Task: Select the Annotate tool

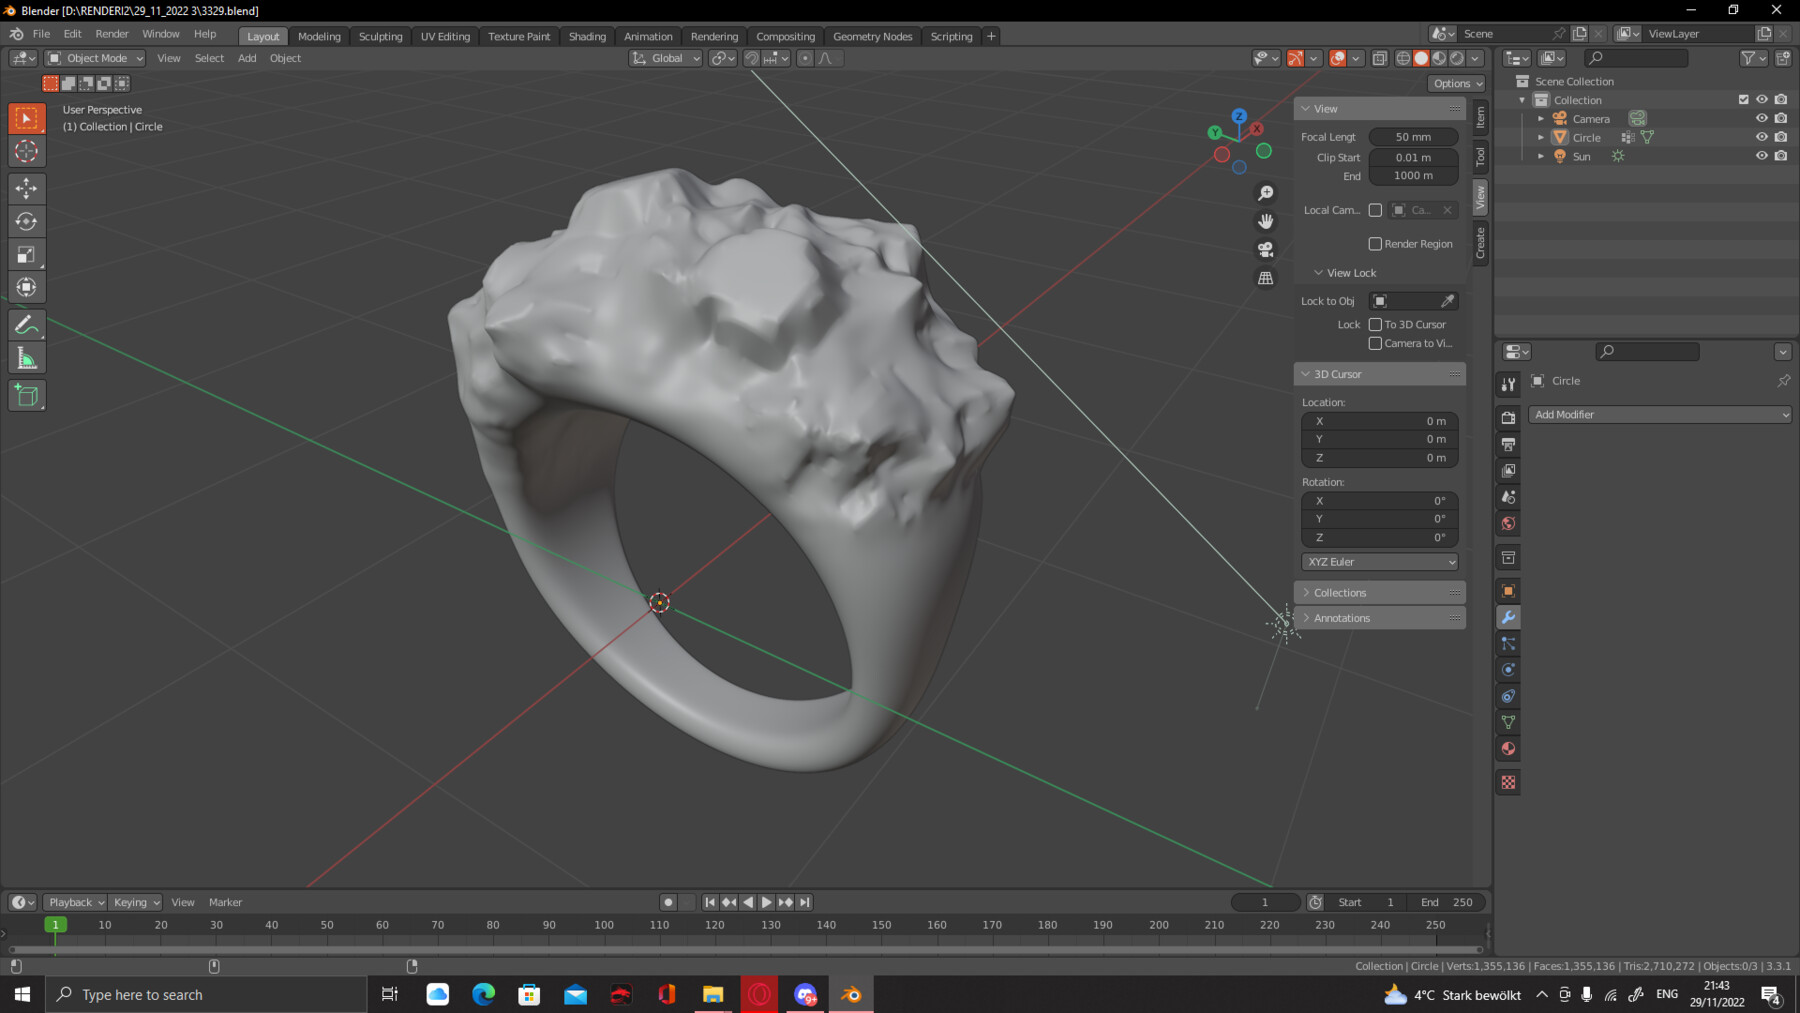Action: 27,324
